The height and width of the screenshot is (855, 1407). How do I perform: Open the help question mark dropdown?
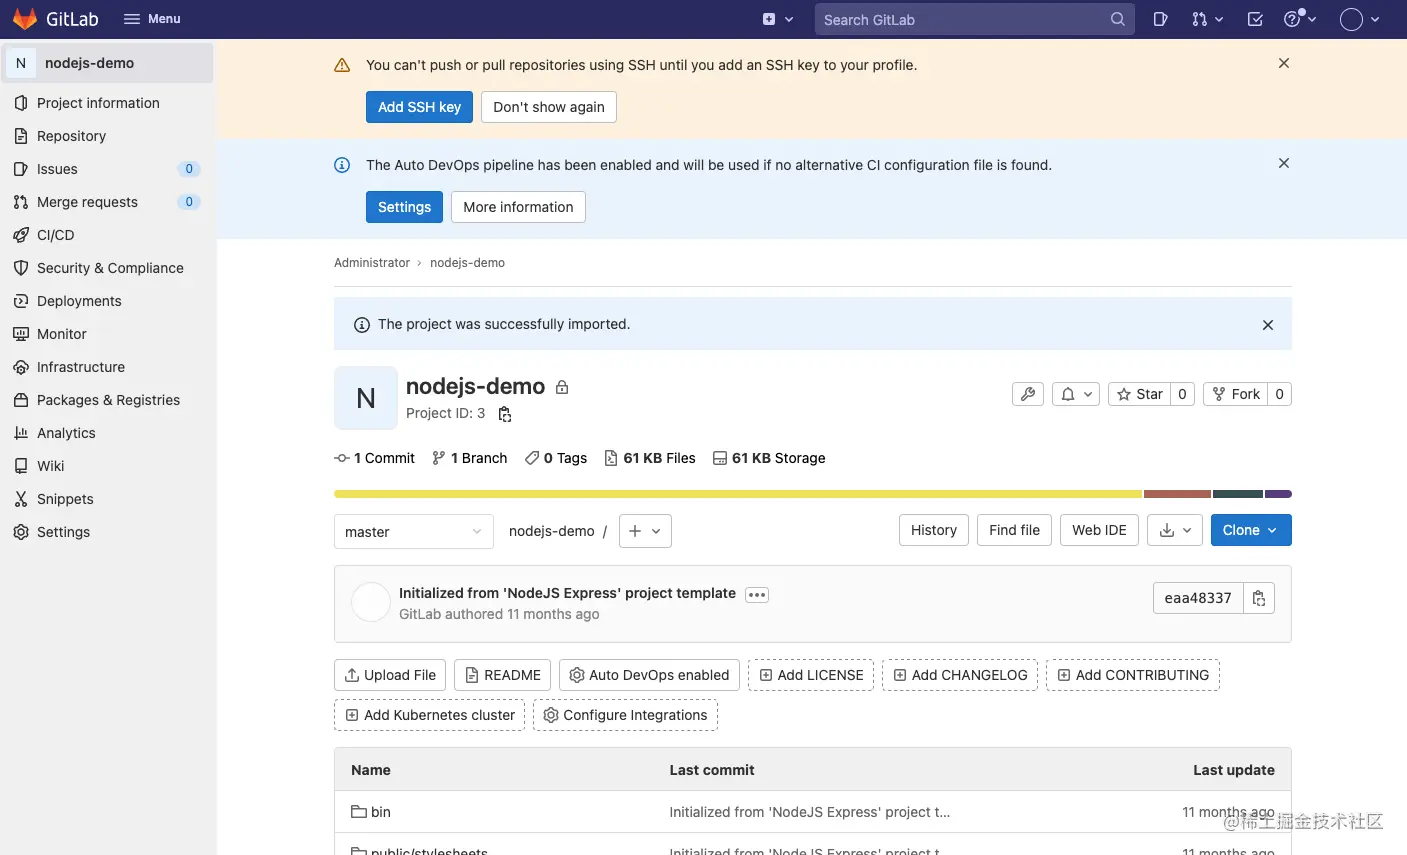[1300, 19]
